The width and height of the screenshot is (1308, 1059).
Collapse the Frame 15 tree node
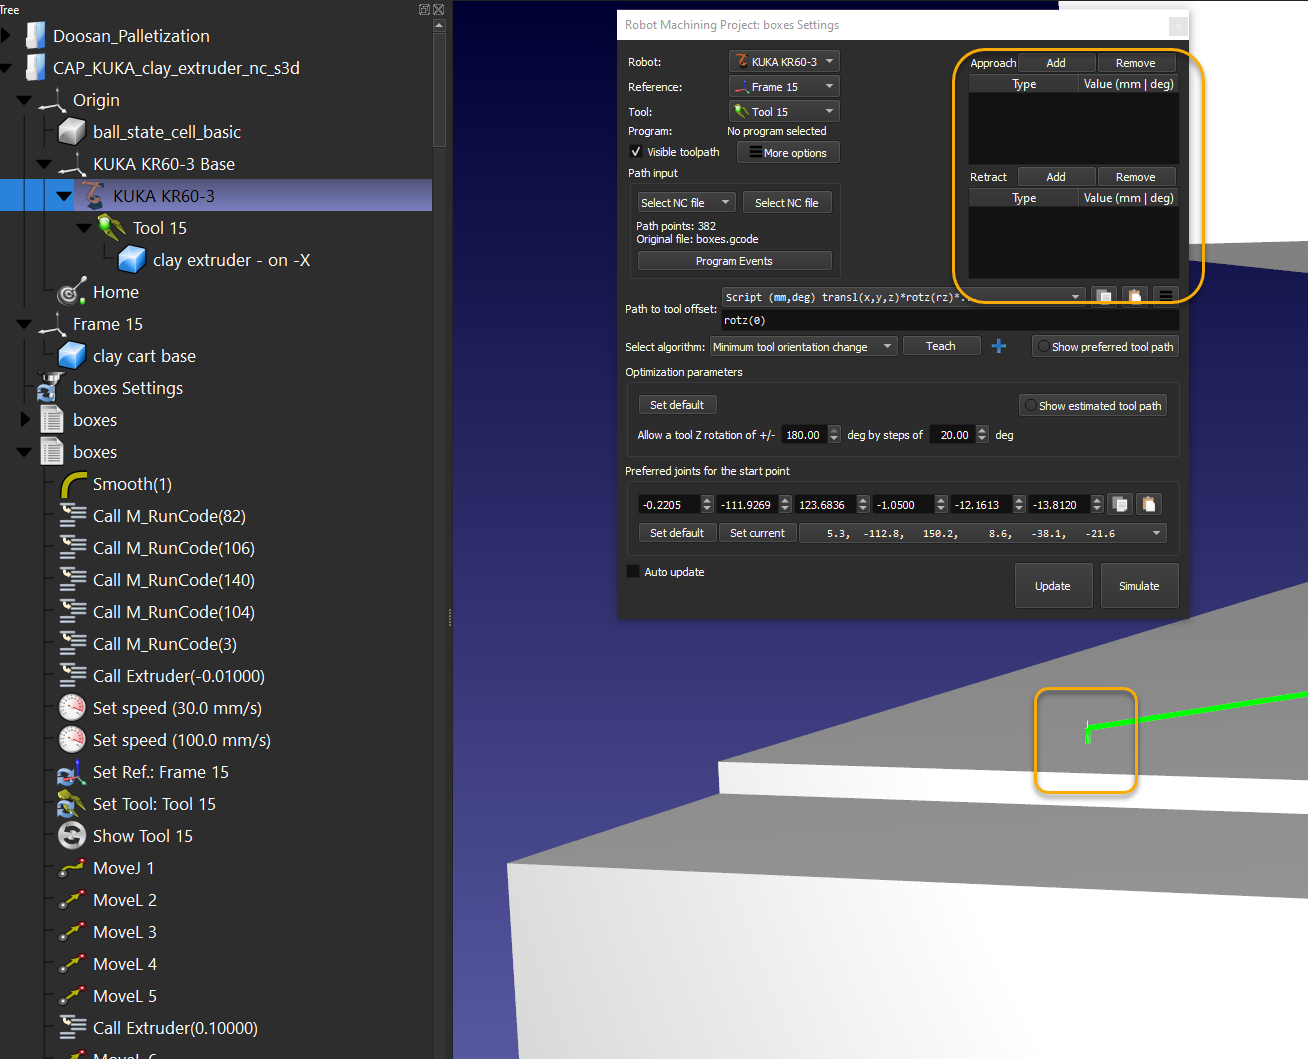click(x=24, y=324)
